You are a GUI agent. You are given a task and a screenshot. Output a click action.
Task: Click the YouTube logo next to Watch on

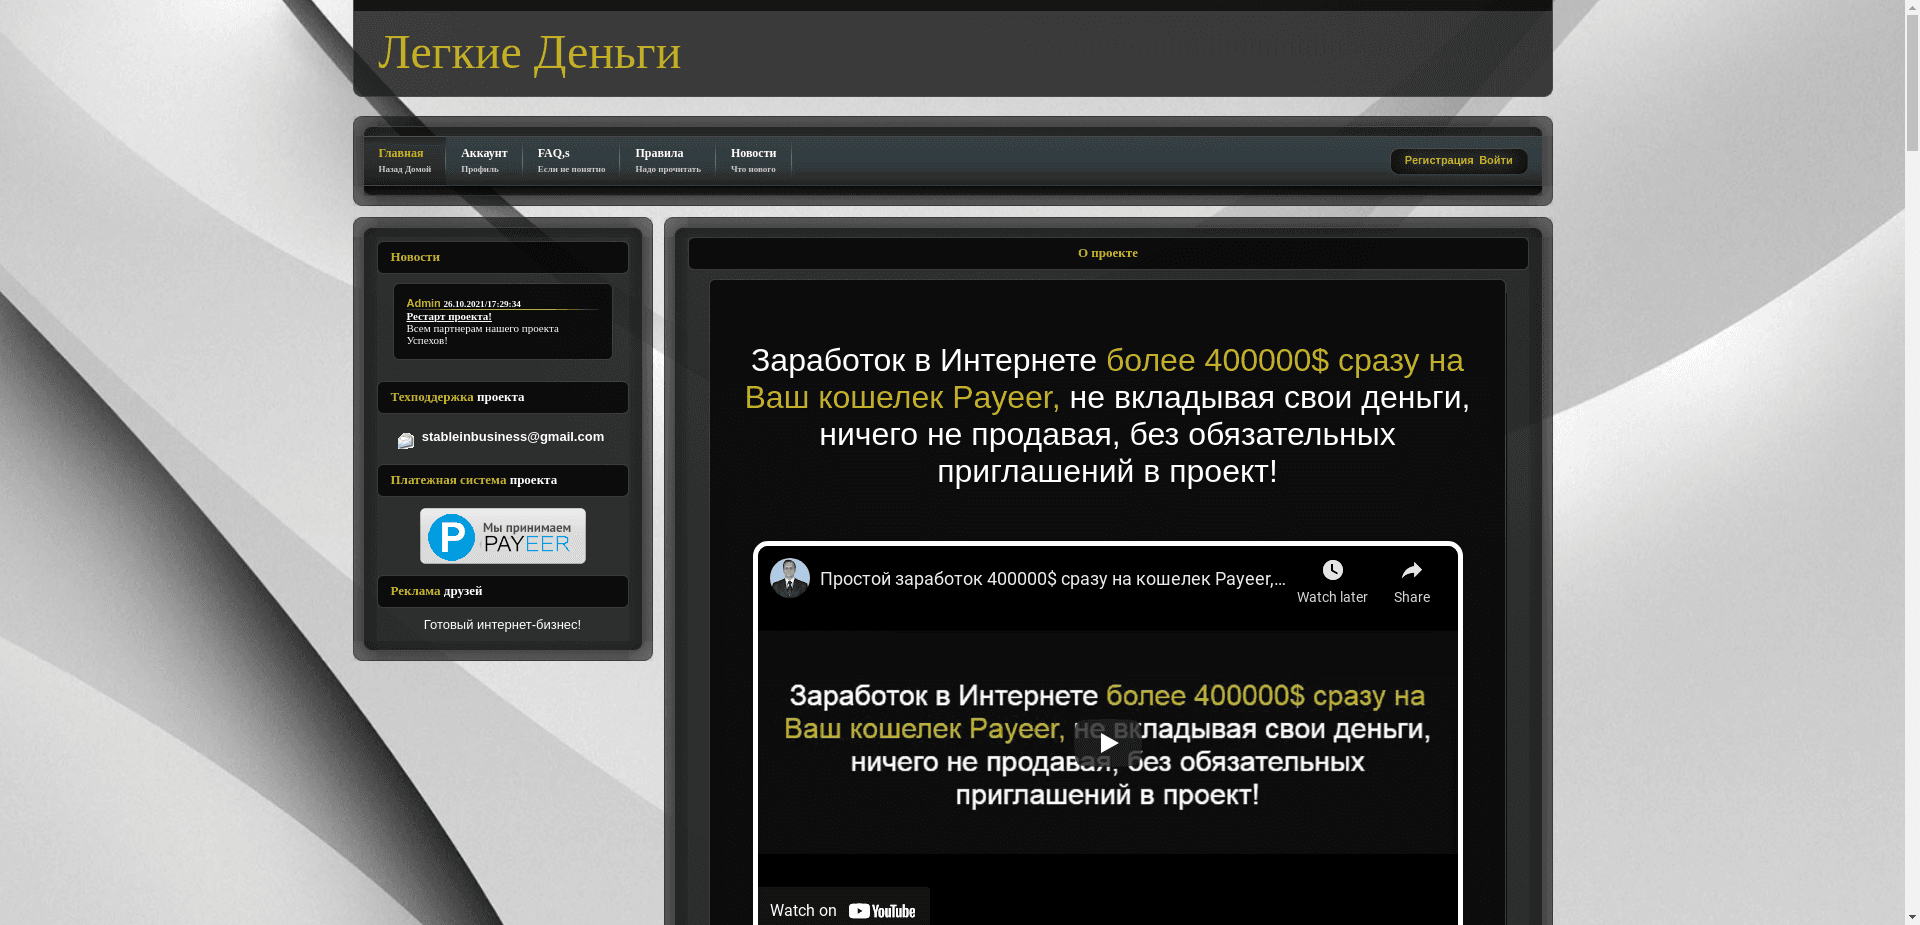(882, 910)
